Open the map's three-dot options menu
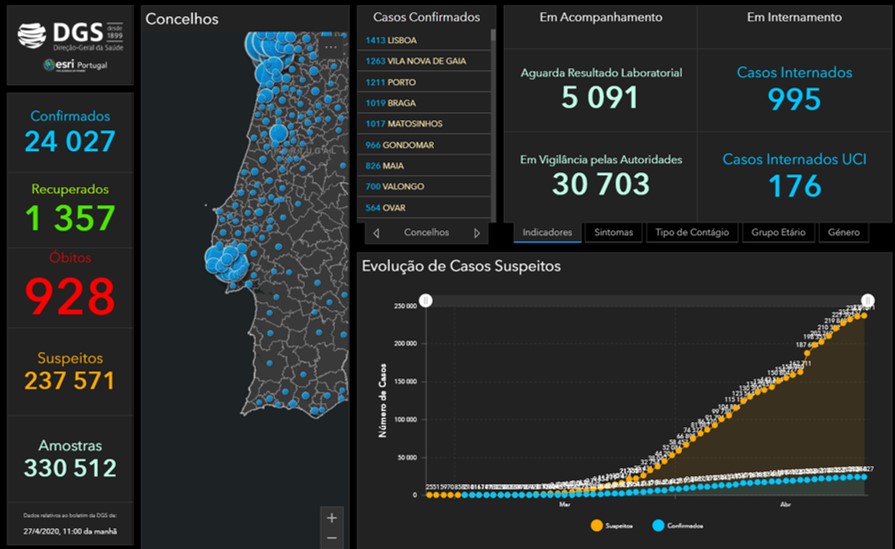The height and width of the screenshot is (549, 895). tap(331, 47)
